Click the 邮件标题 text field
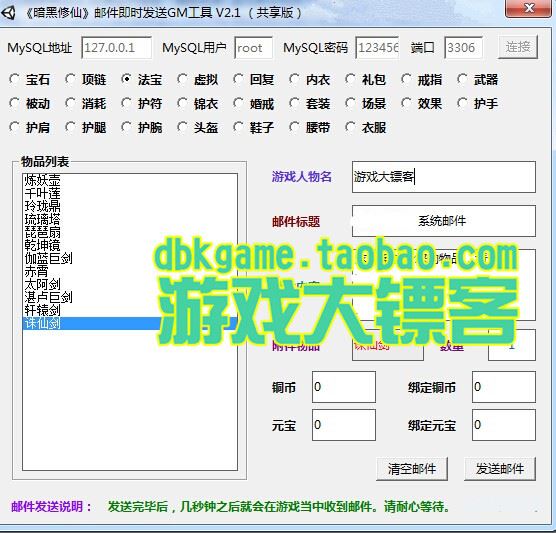The height and width of the screenshot is (533, 556). 444,221
